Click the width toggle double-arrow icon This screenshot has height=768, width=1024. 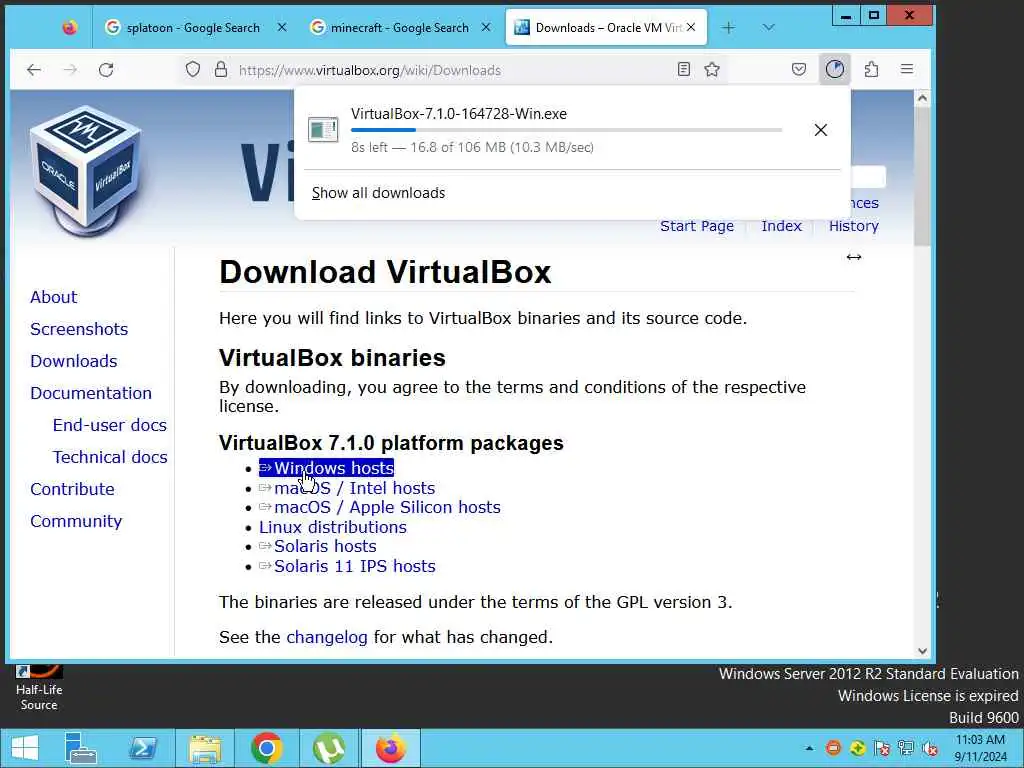click(854, 257)
